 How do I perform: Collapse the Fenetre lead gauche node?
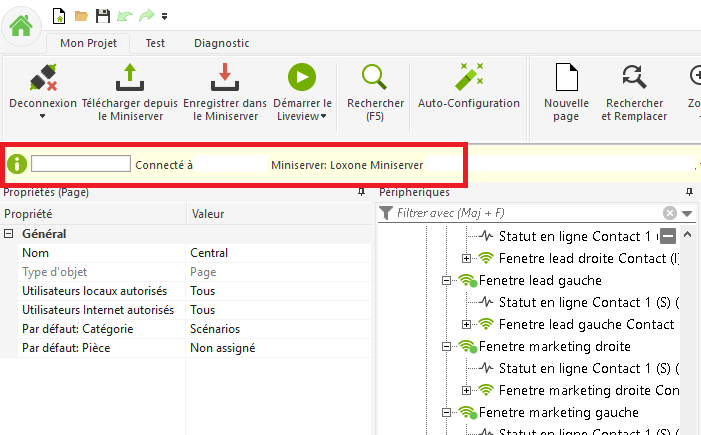[x=447, y=281]
